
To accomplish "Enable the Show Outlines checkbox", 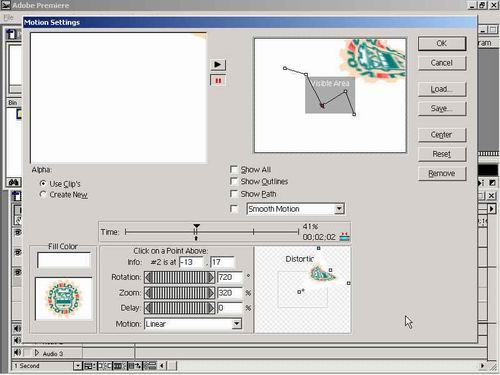I will click(x=234, y=181).
